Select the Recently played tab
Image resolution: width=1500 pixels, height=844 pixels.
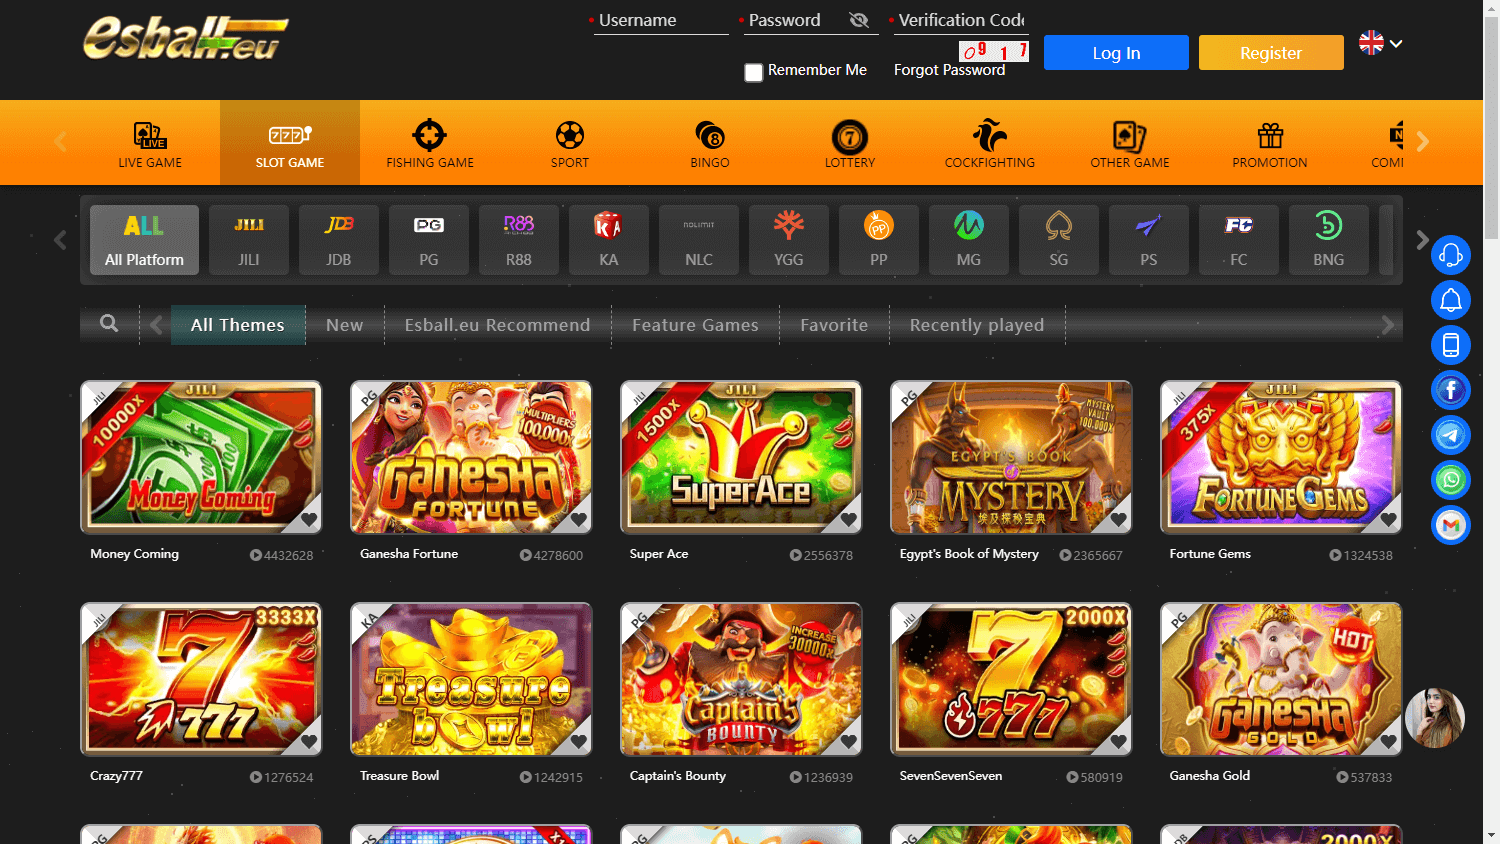pyautogui.click(x=977, y=325)
